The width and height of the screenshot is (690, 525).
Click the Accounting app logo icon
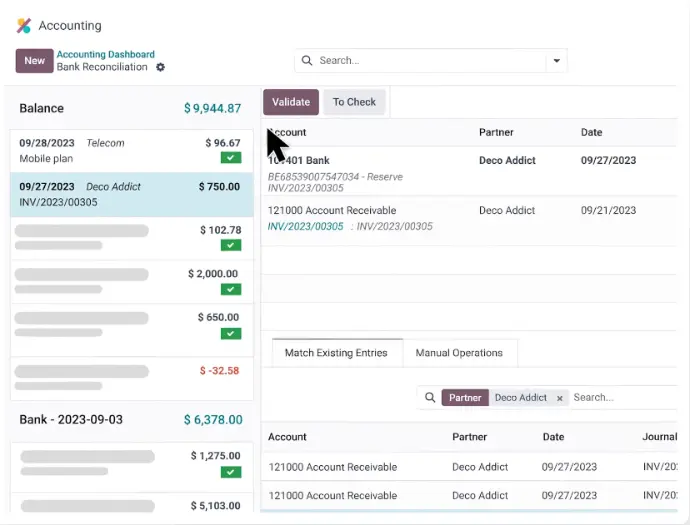coord(24,26)
